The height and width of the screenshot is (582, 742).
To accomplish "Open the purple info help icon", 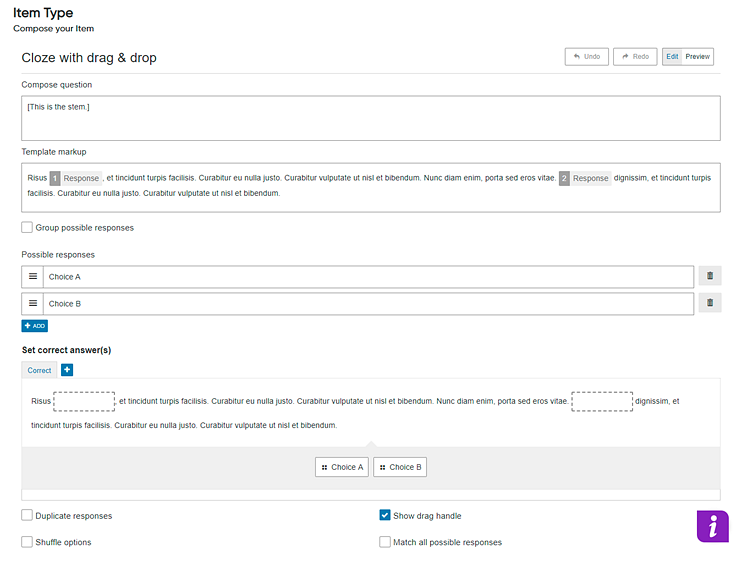I will tap(713, 526).
